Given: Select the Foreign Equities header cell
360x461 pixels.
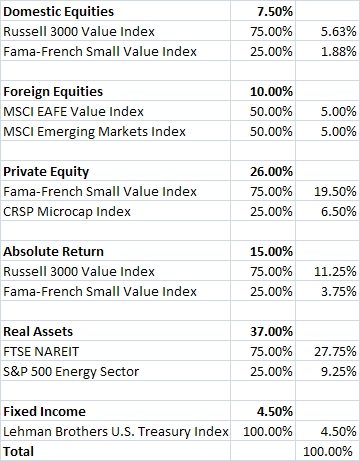Looking at the screenshot, I should coord(115,91).
